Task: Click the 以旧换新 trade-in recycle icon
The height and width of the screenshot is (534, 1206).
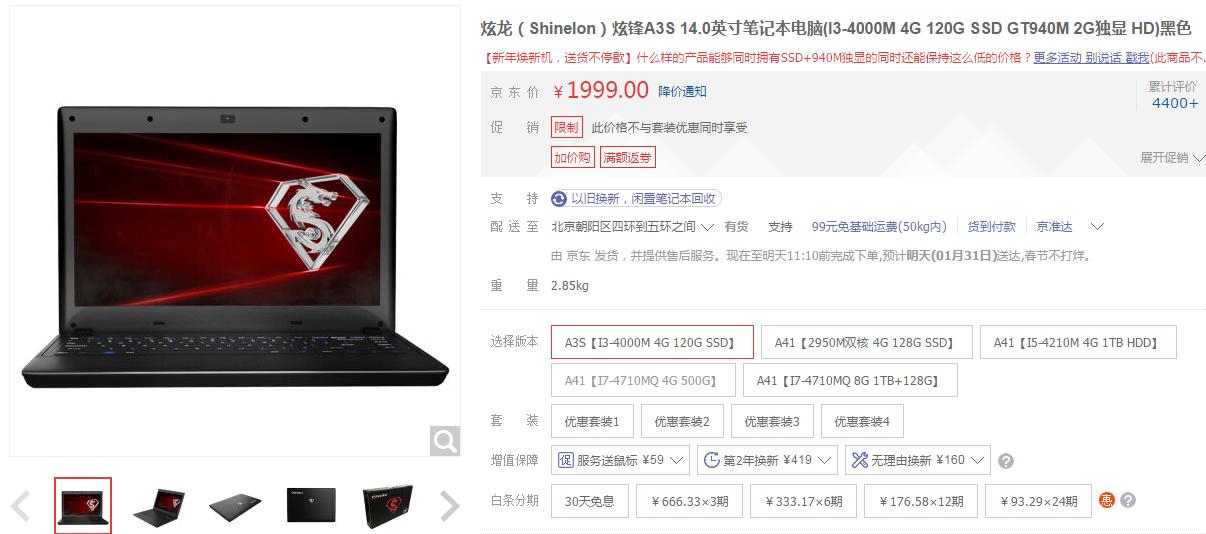Action: [x=559, y=199]
